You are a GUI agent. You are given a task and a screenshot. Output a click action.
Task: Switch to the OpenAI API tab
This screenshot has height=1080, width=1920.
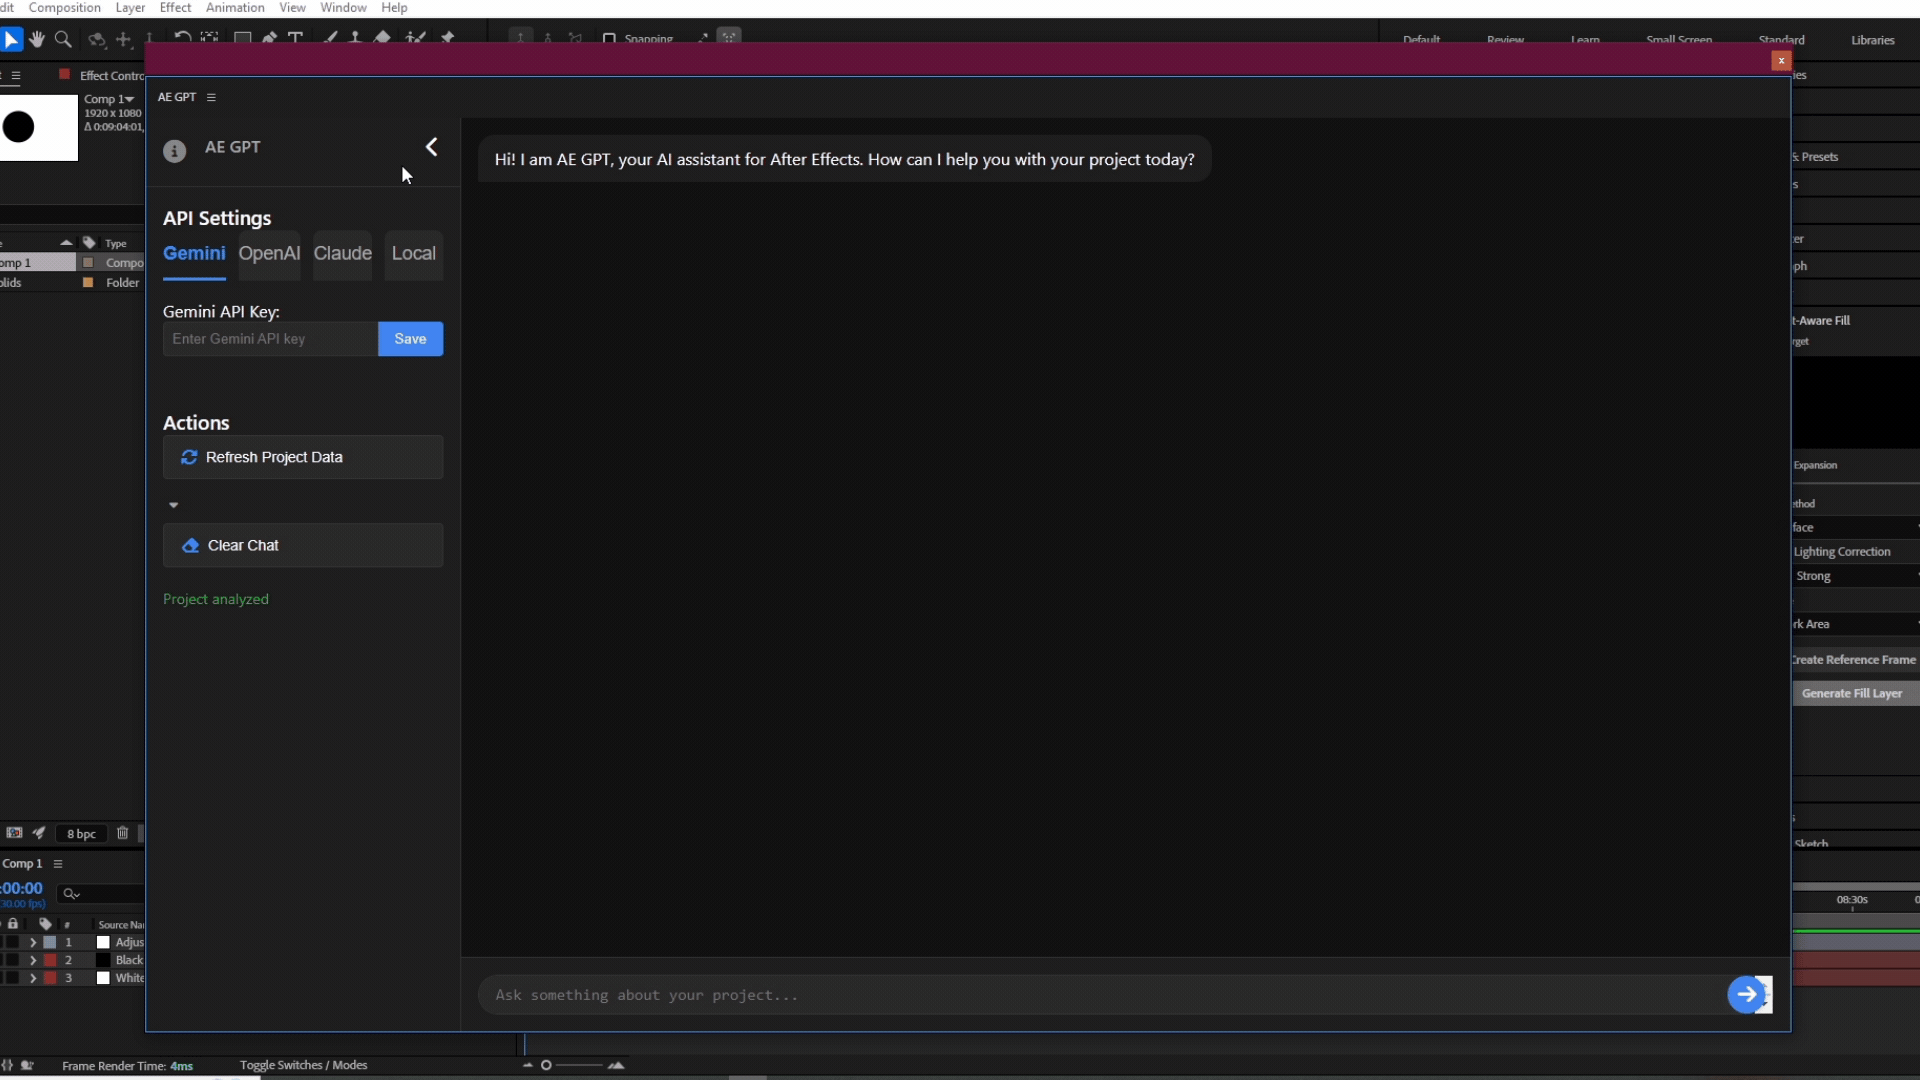click(x=269, y=254)
